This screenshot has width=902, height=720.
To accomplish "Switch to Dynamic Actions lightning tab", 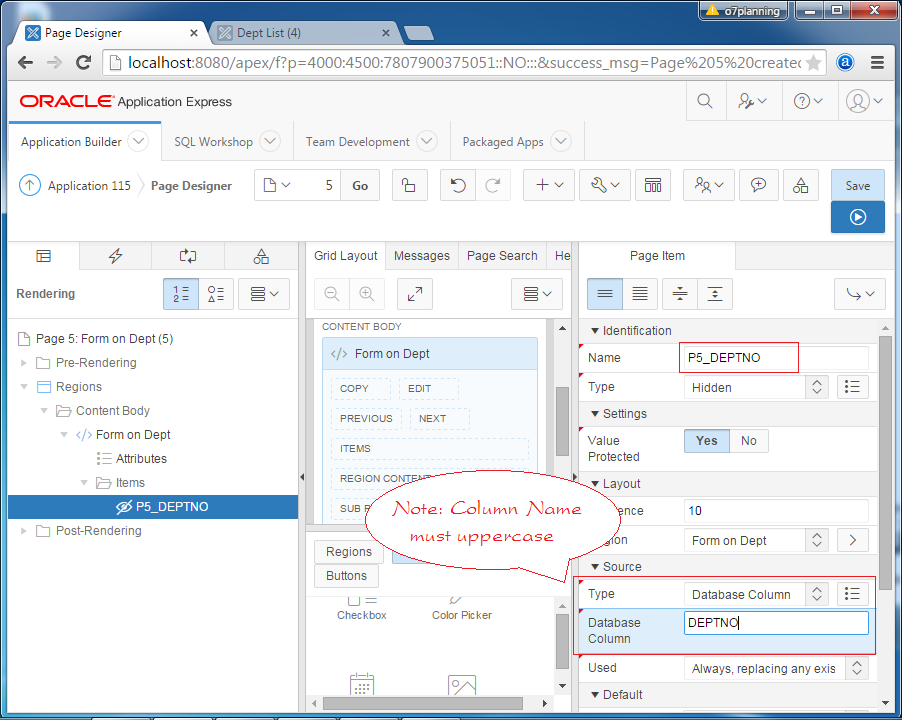I will pyautogui.click(x=116, y=256).
